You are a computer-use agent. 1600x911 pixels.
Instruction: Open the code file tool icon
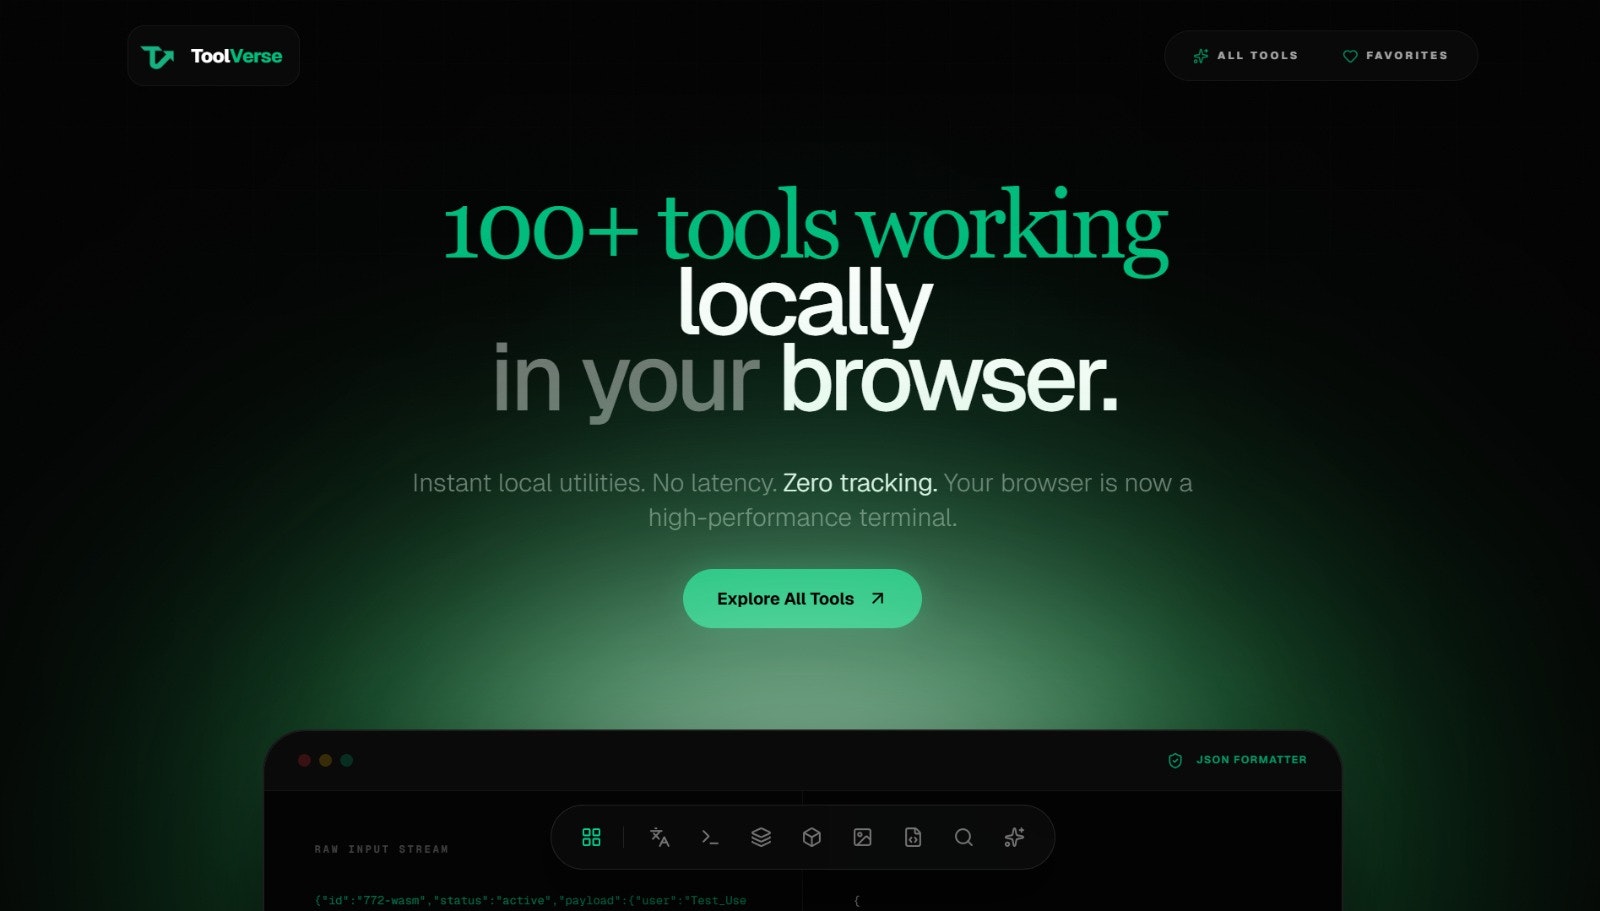click(x=912, y=837)
